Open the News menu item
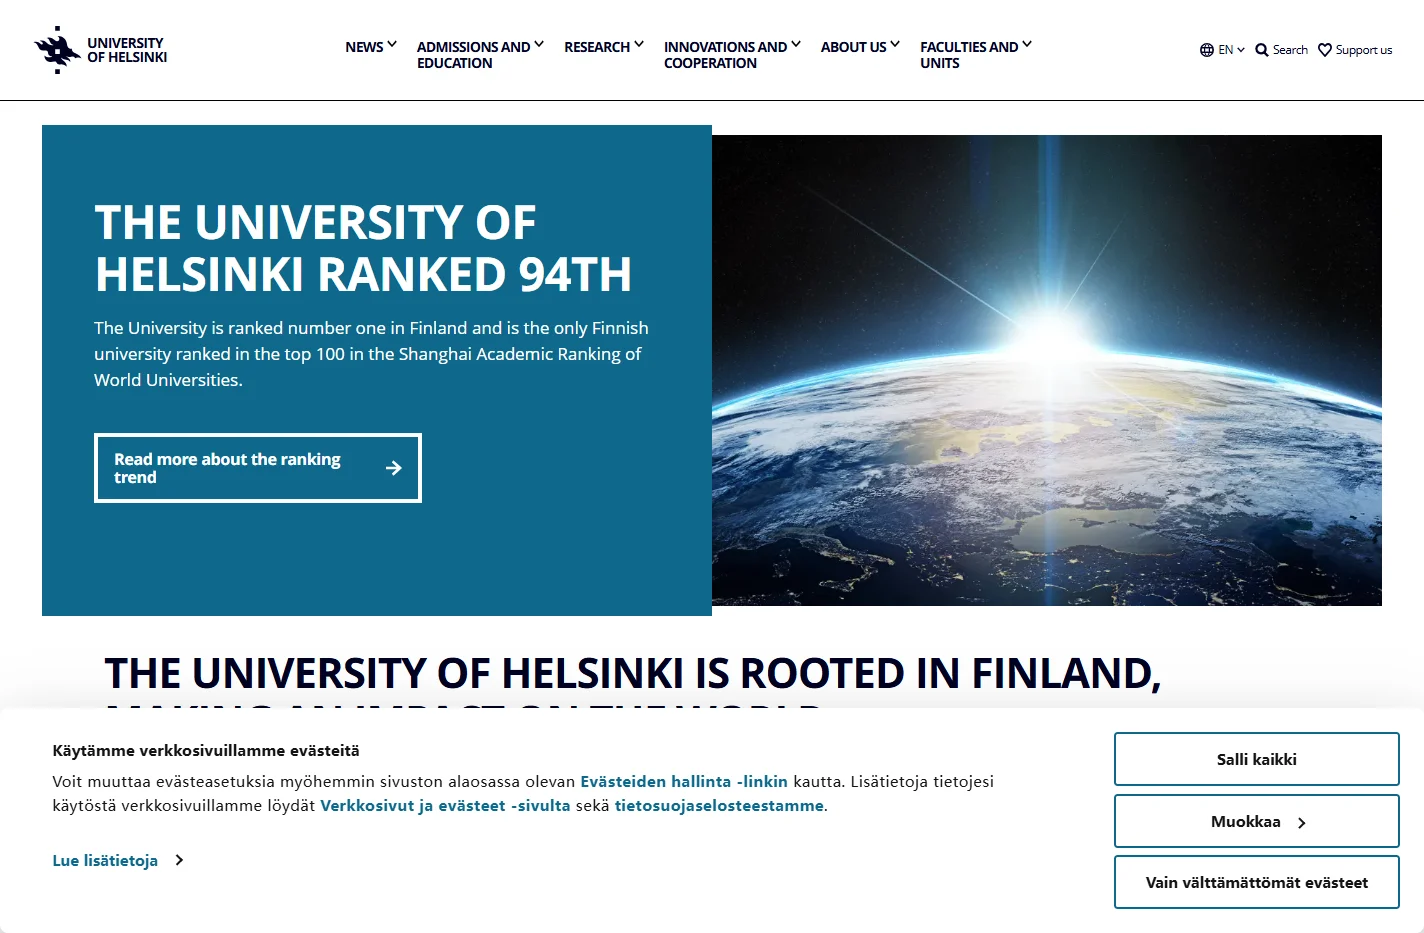Image resolution: width=1424 pixels, height=933 pixels. click(364, 47)
